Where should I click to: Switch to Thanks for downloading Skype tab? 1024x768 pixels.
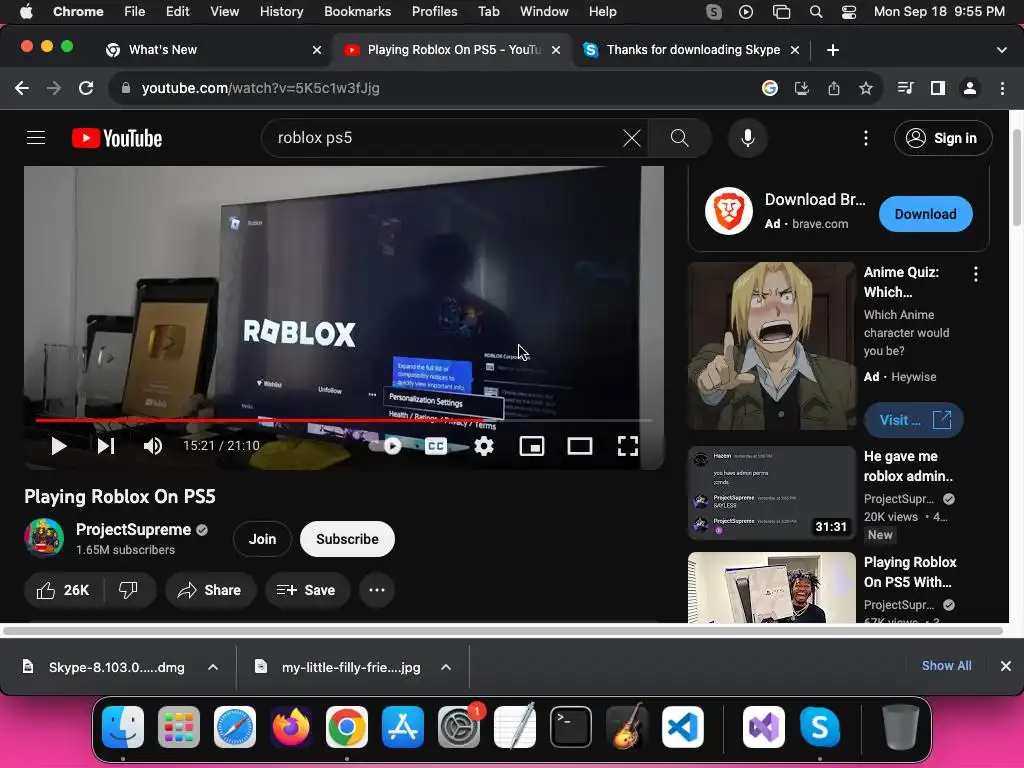[x=692, y=50]
